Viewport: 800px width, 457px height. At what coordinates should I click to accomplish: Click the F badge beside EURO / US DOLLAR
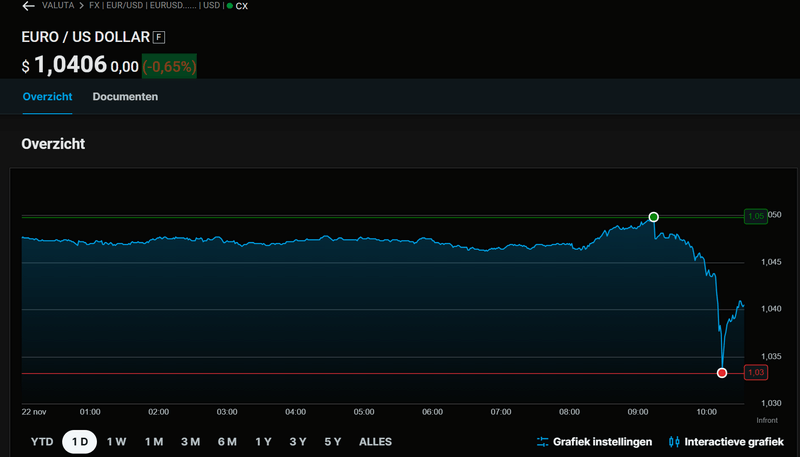[159, 37]
